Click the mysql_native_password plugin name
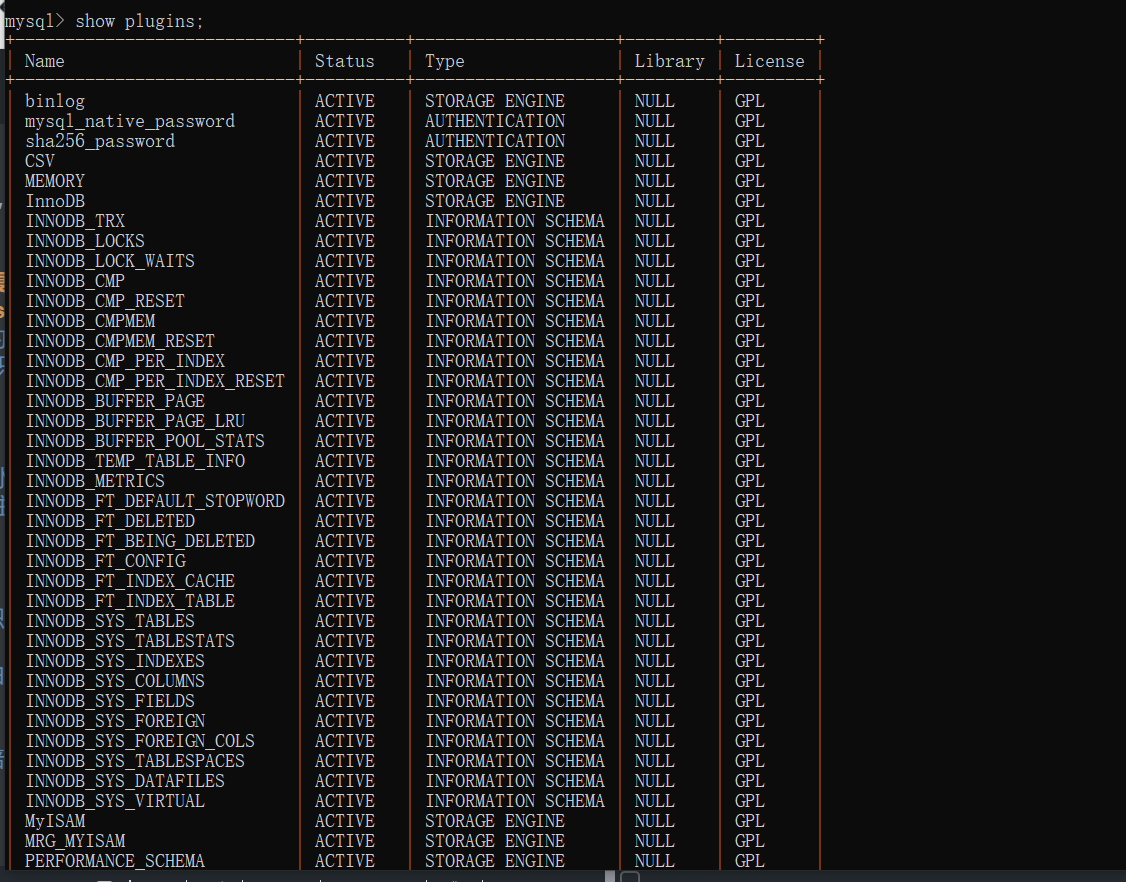The width and height of the screenshot is (1126, 882). click(130, 121)
